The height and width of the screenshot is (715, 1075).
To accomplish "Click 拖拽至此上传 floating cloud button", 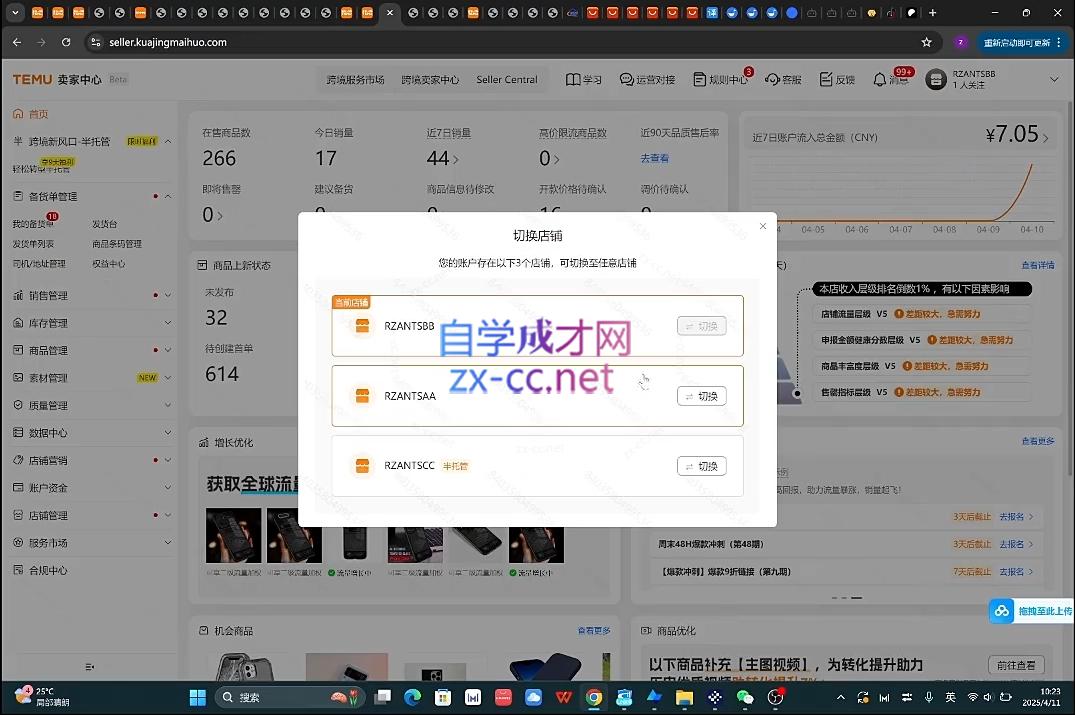I will (1031, 611).
